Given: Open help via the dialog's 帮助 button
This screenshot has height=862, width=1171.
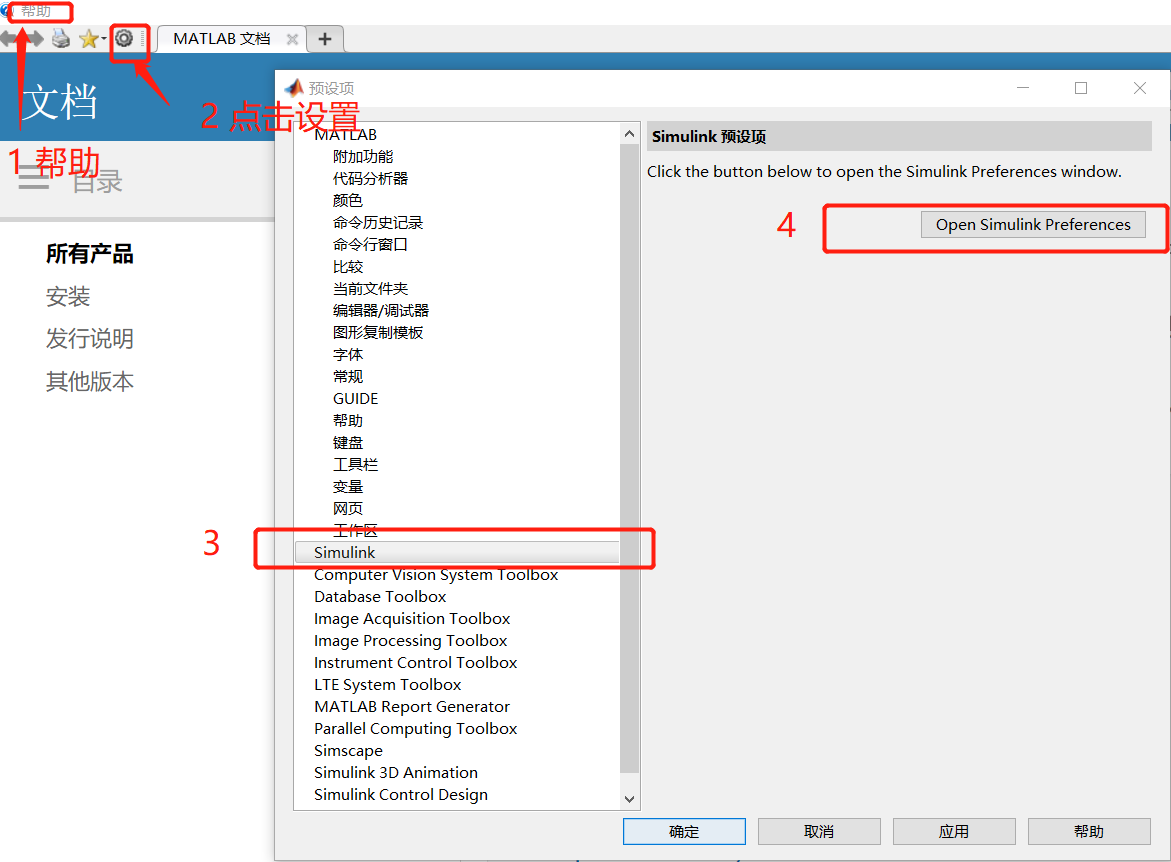Looking at the screenshot, I should click(x=1089, y=831).
